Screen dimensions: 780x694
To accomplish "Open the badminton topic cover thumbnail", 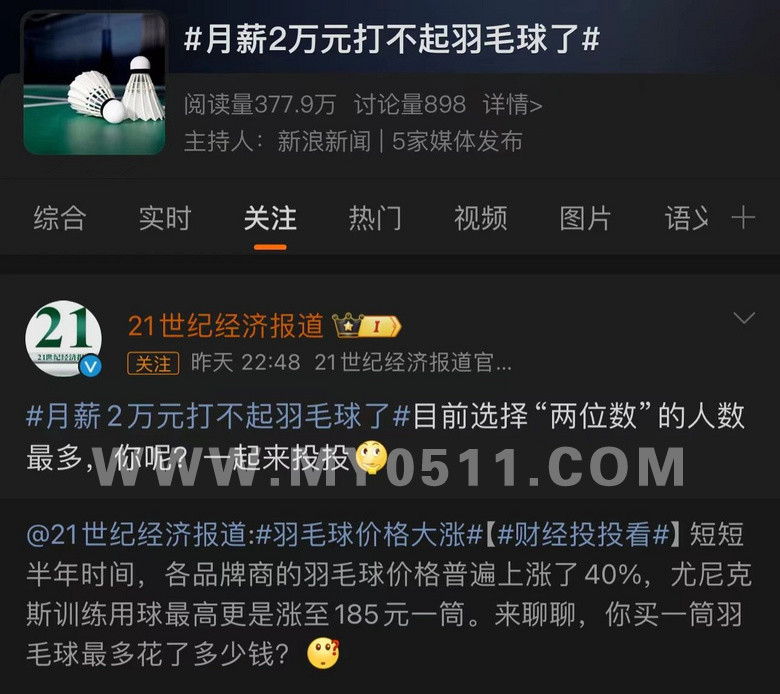I will pyautogui.click(x=95, y=83).
